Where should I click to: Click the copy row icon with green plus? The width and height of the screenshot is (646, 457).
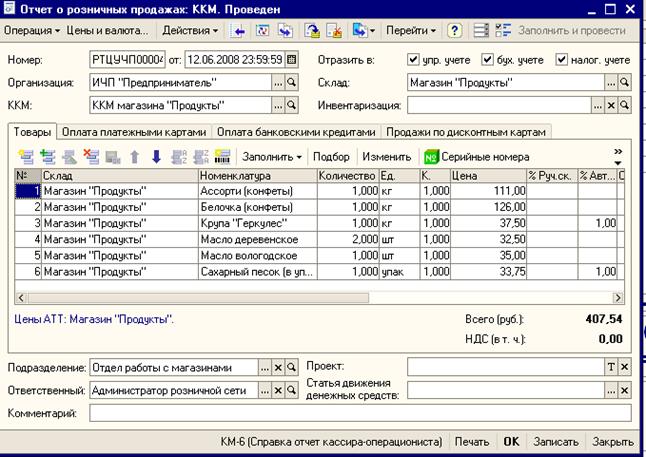(48, 157)
